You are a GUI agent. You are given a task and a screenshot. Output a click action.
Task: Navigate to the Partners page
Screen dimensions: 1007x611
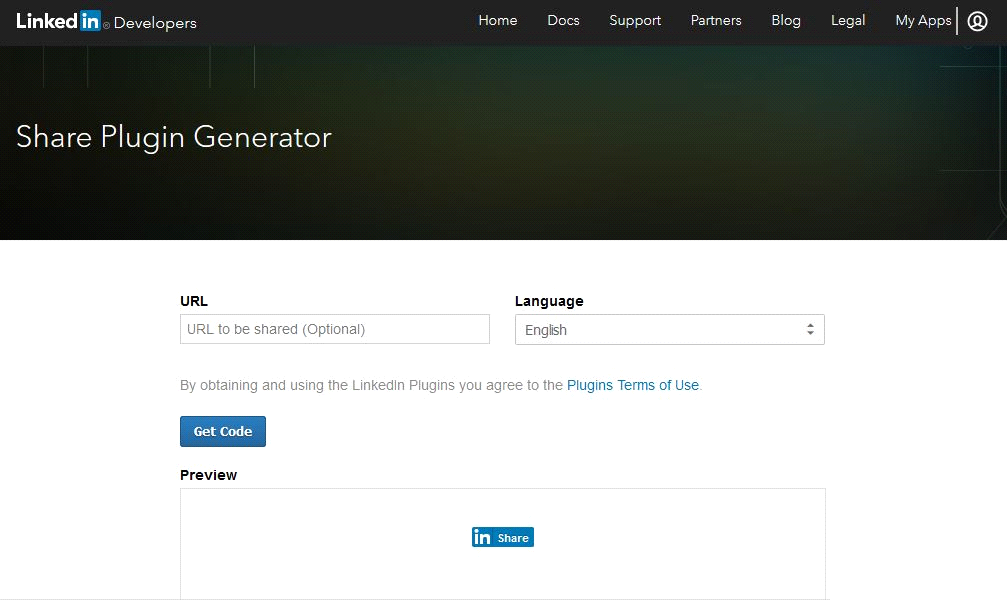716,21
